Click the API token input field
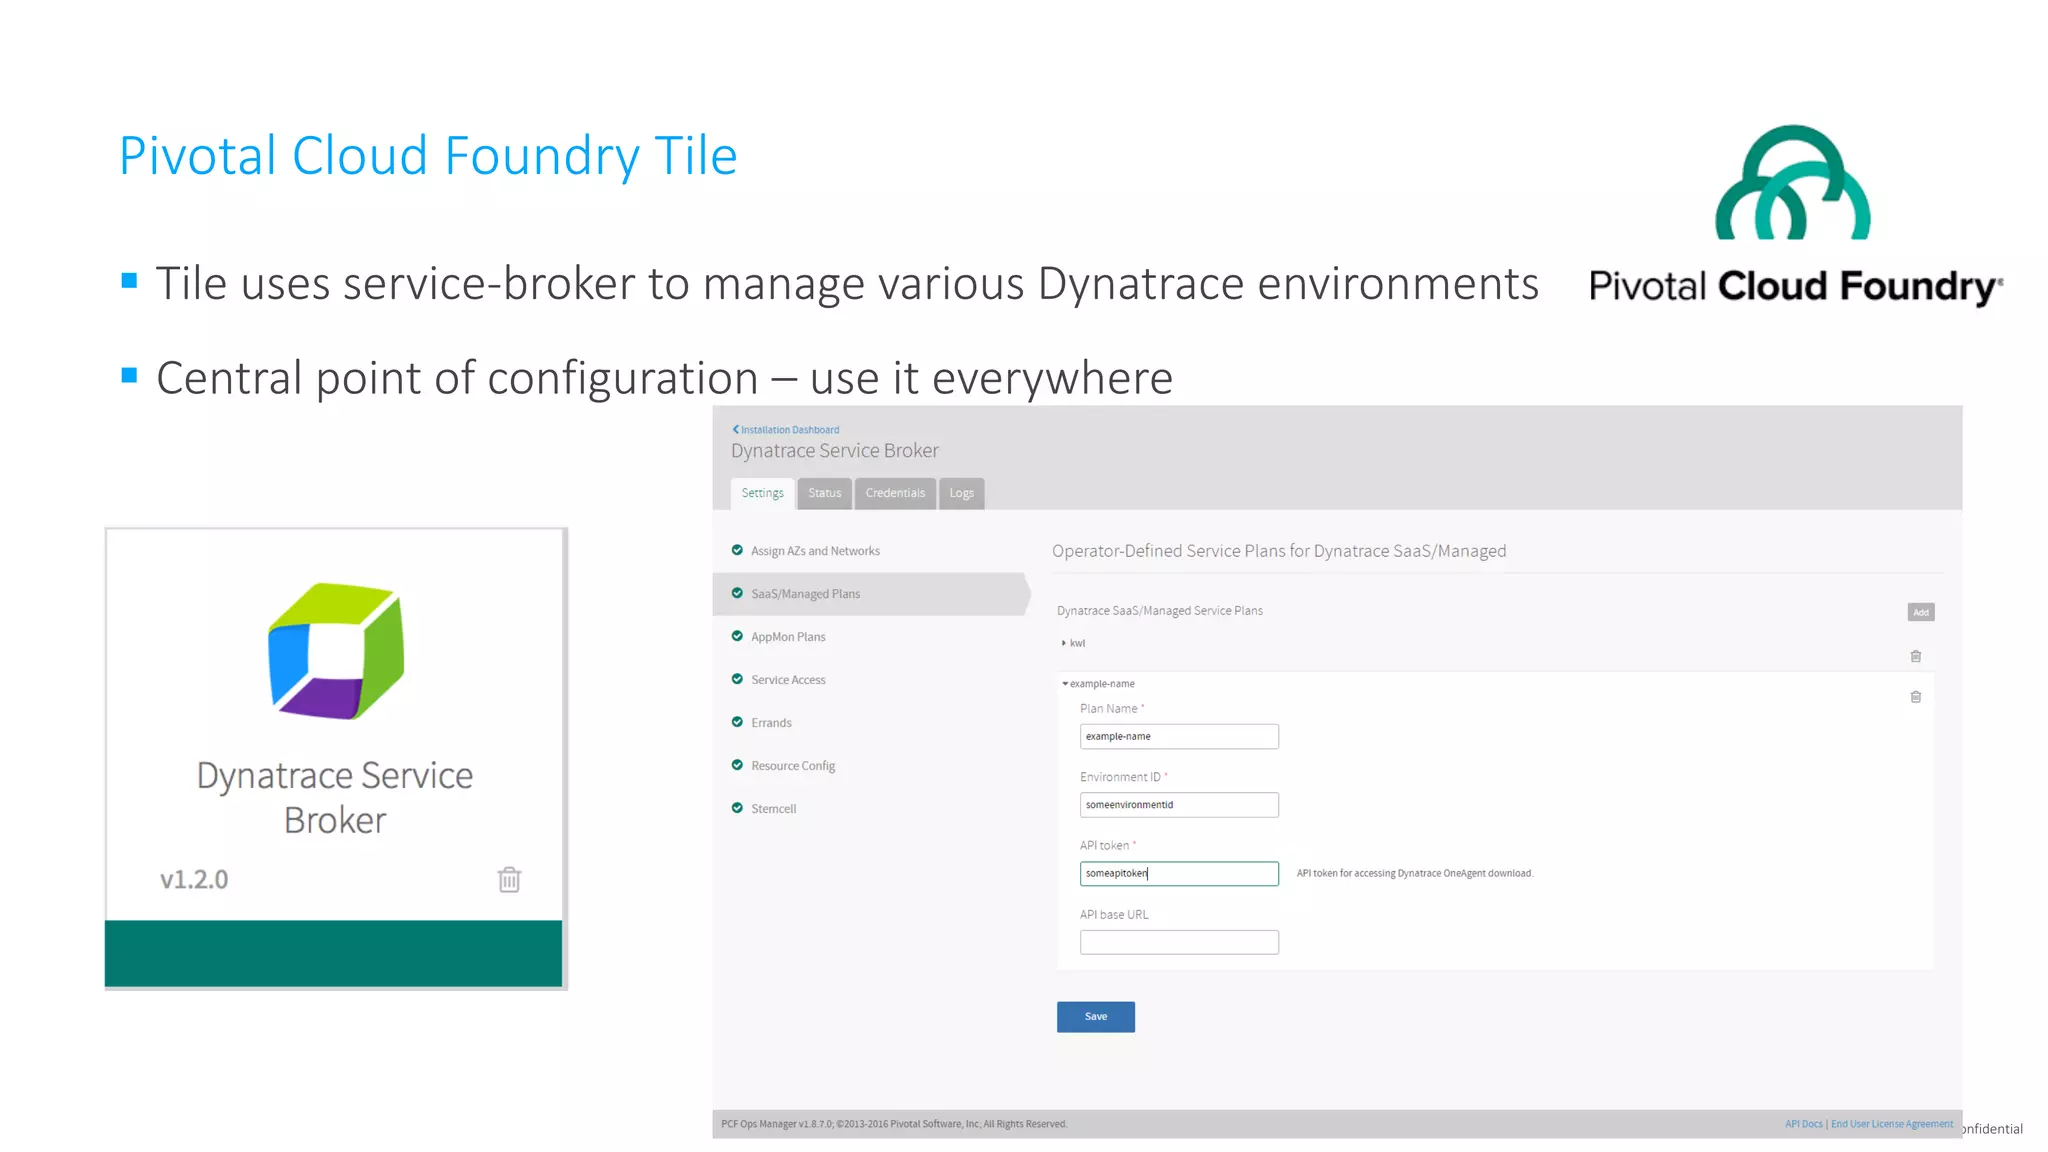The width and height of the screenshot is (2048, 1152). pos(1179,874)
